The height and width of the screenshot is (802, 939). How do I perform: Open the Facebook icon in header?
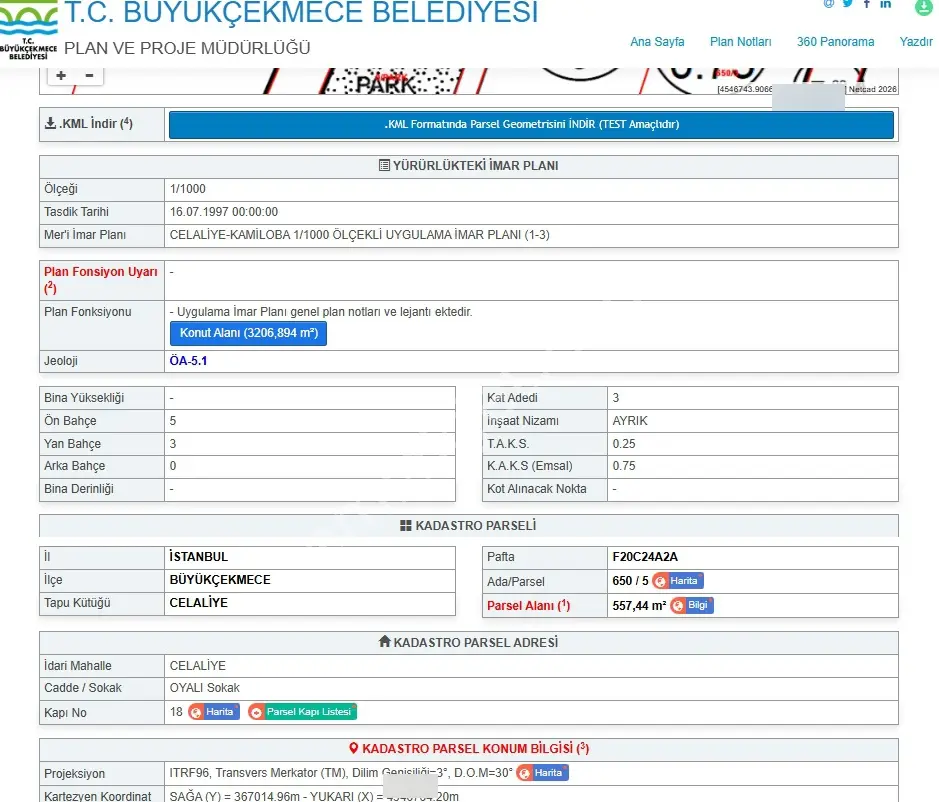click(x=867, y=4)
